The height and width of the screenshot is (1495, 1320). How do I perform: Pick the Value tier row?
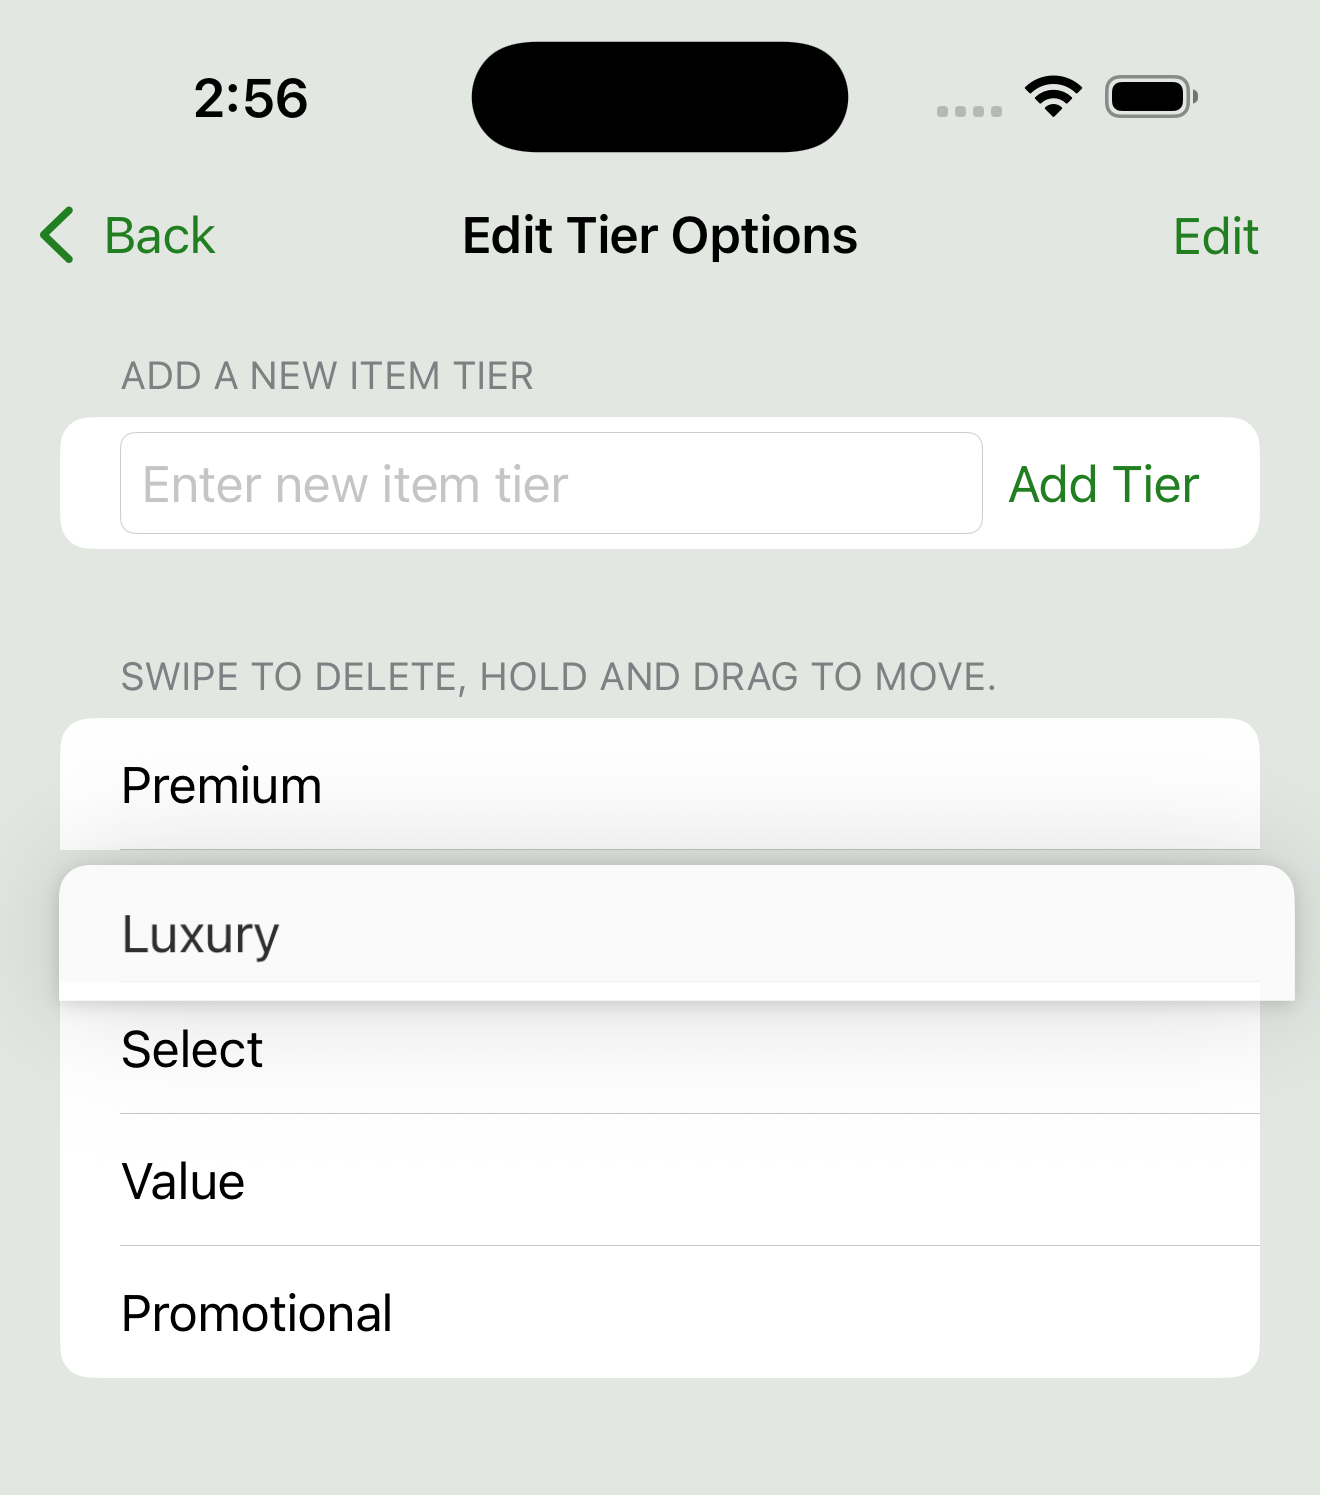click(660, 1181)
